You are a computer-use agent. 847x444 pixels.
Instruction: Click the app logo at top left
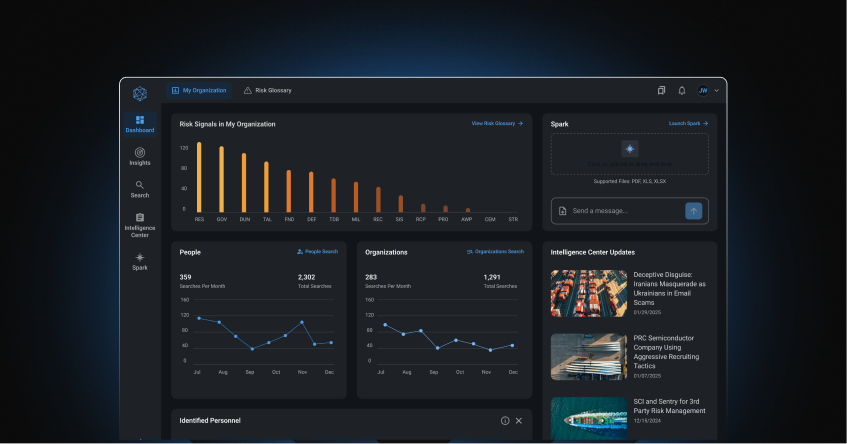point(139,93)
